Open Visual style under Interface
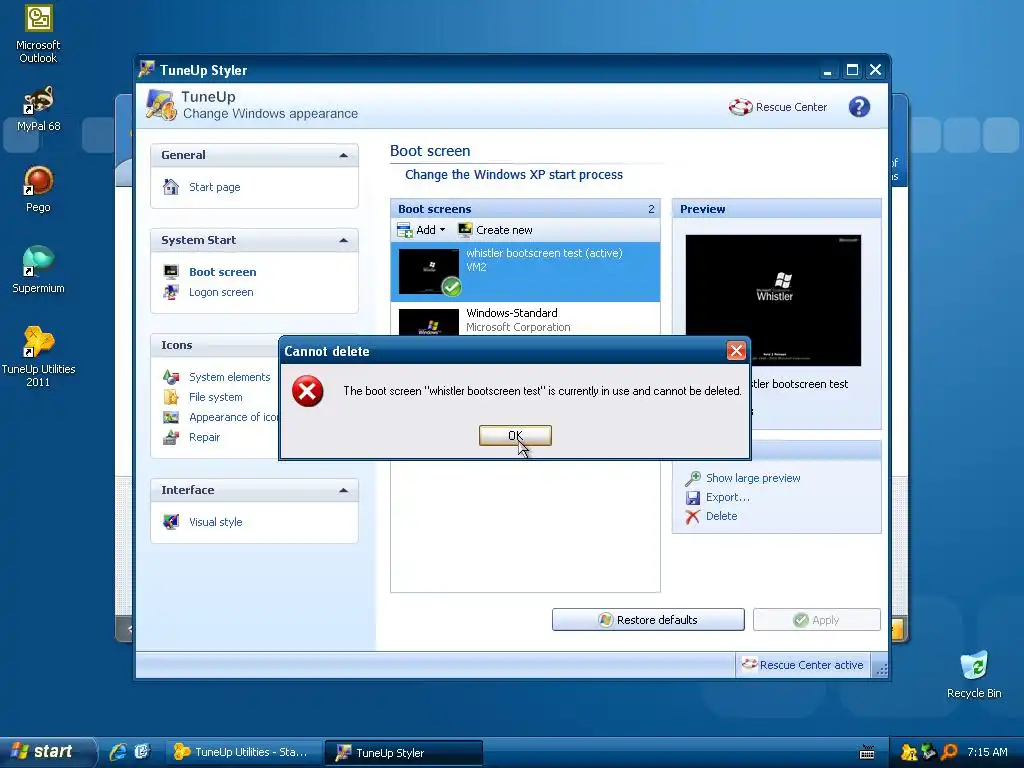 coord(216,522)
